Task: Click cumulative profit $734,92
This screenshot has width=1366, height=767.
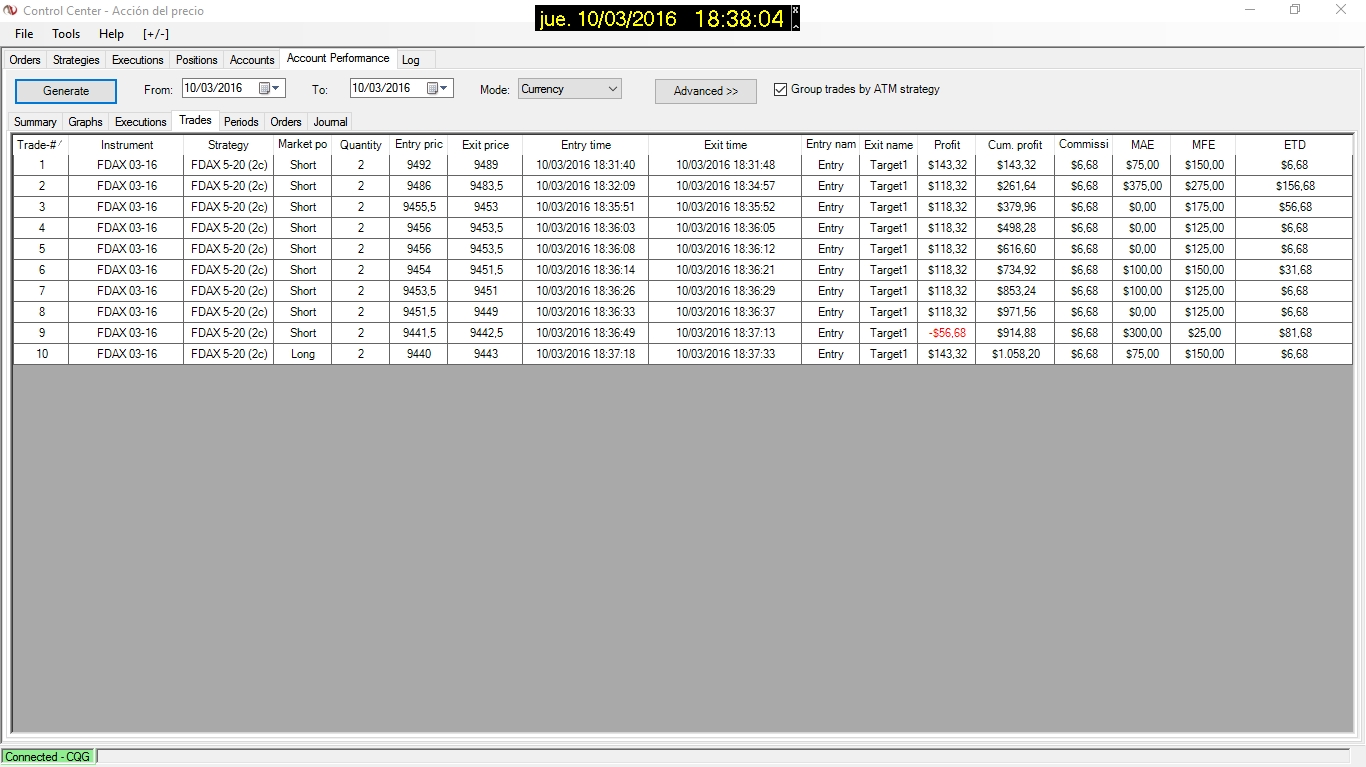Action: point(1015,270)
